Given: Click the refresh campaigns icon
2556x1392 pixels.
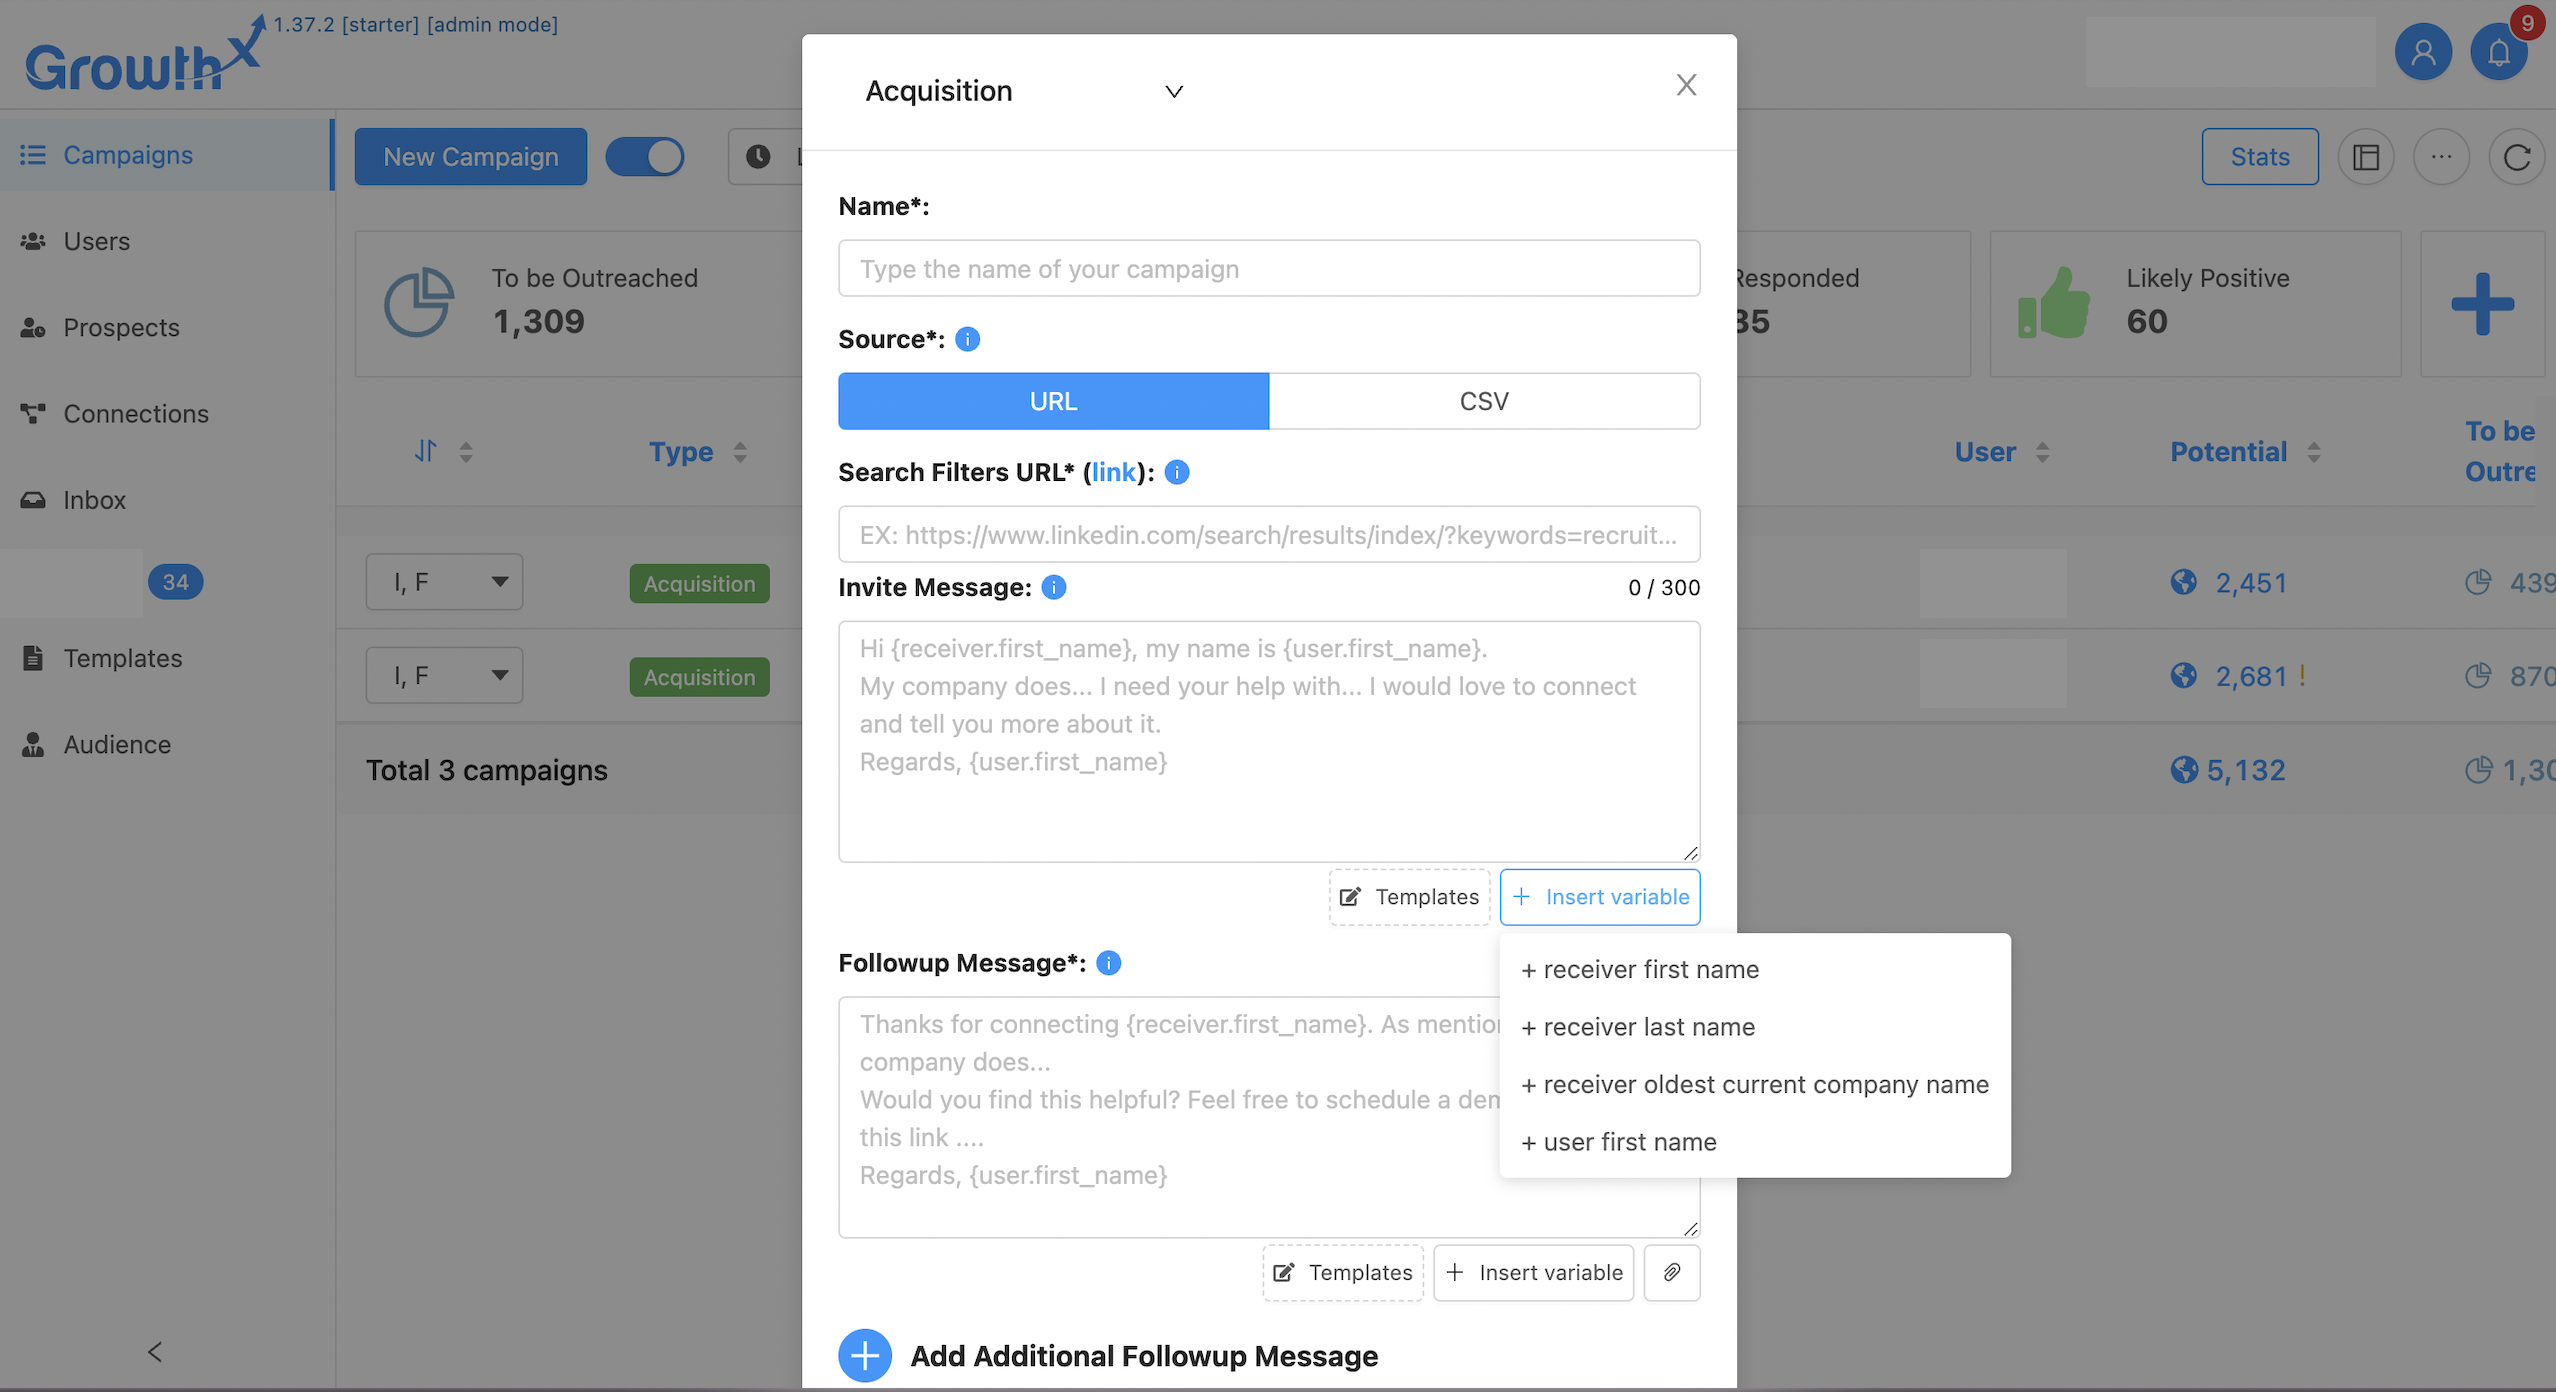Looking at the screenshot, I should [2516, 157].
